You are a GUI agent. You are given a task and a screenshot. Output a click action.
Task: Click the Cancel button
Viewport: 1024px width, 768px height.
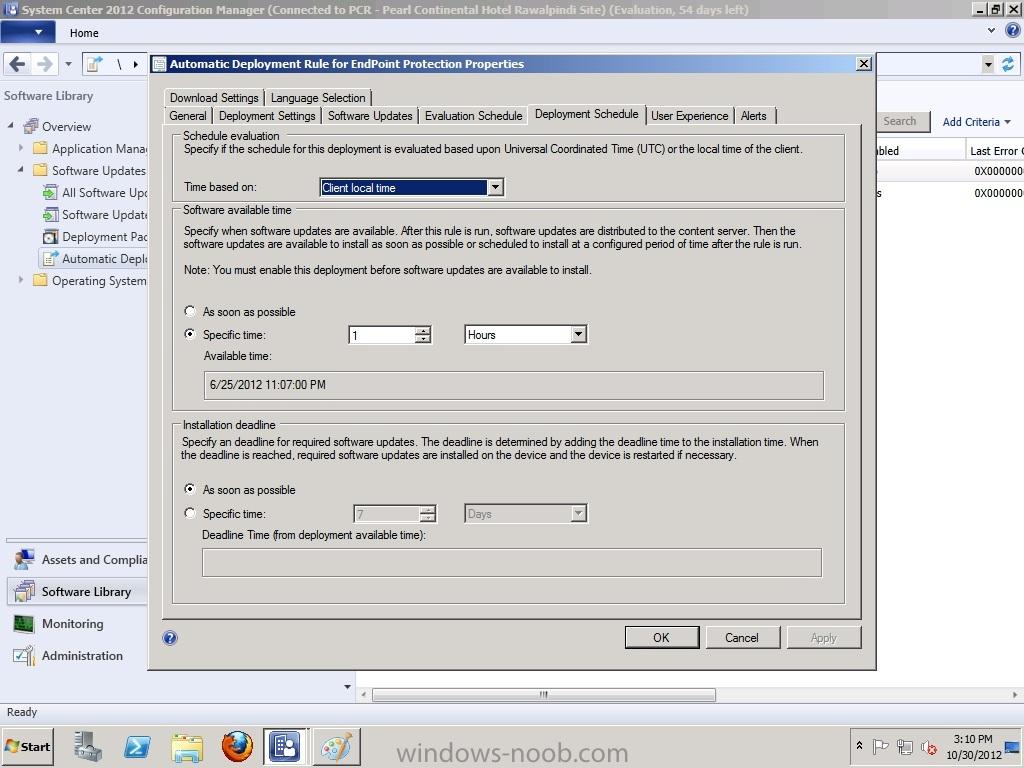[742, 637]
